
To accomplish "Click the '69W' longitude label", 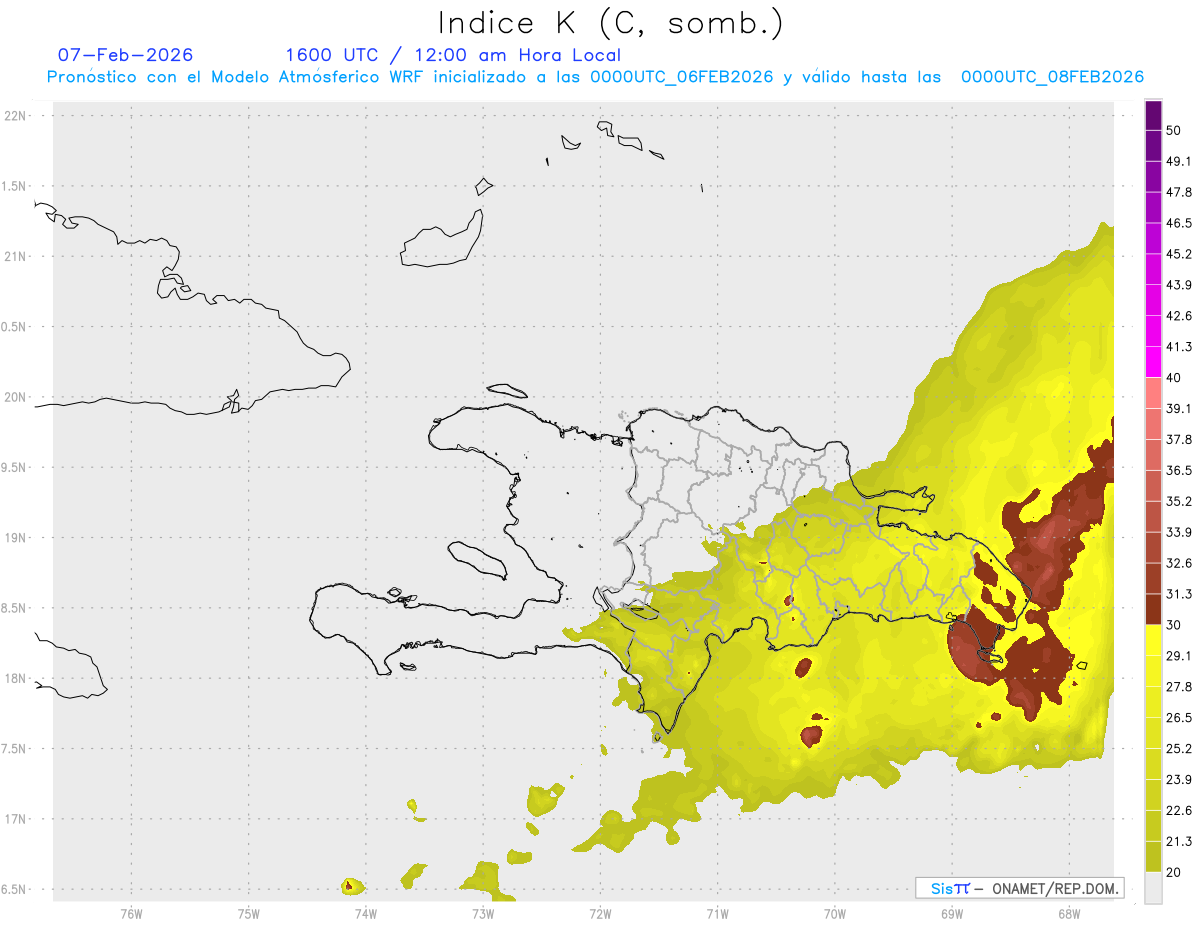I will (x=951, y=913).
